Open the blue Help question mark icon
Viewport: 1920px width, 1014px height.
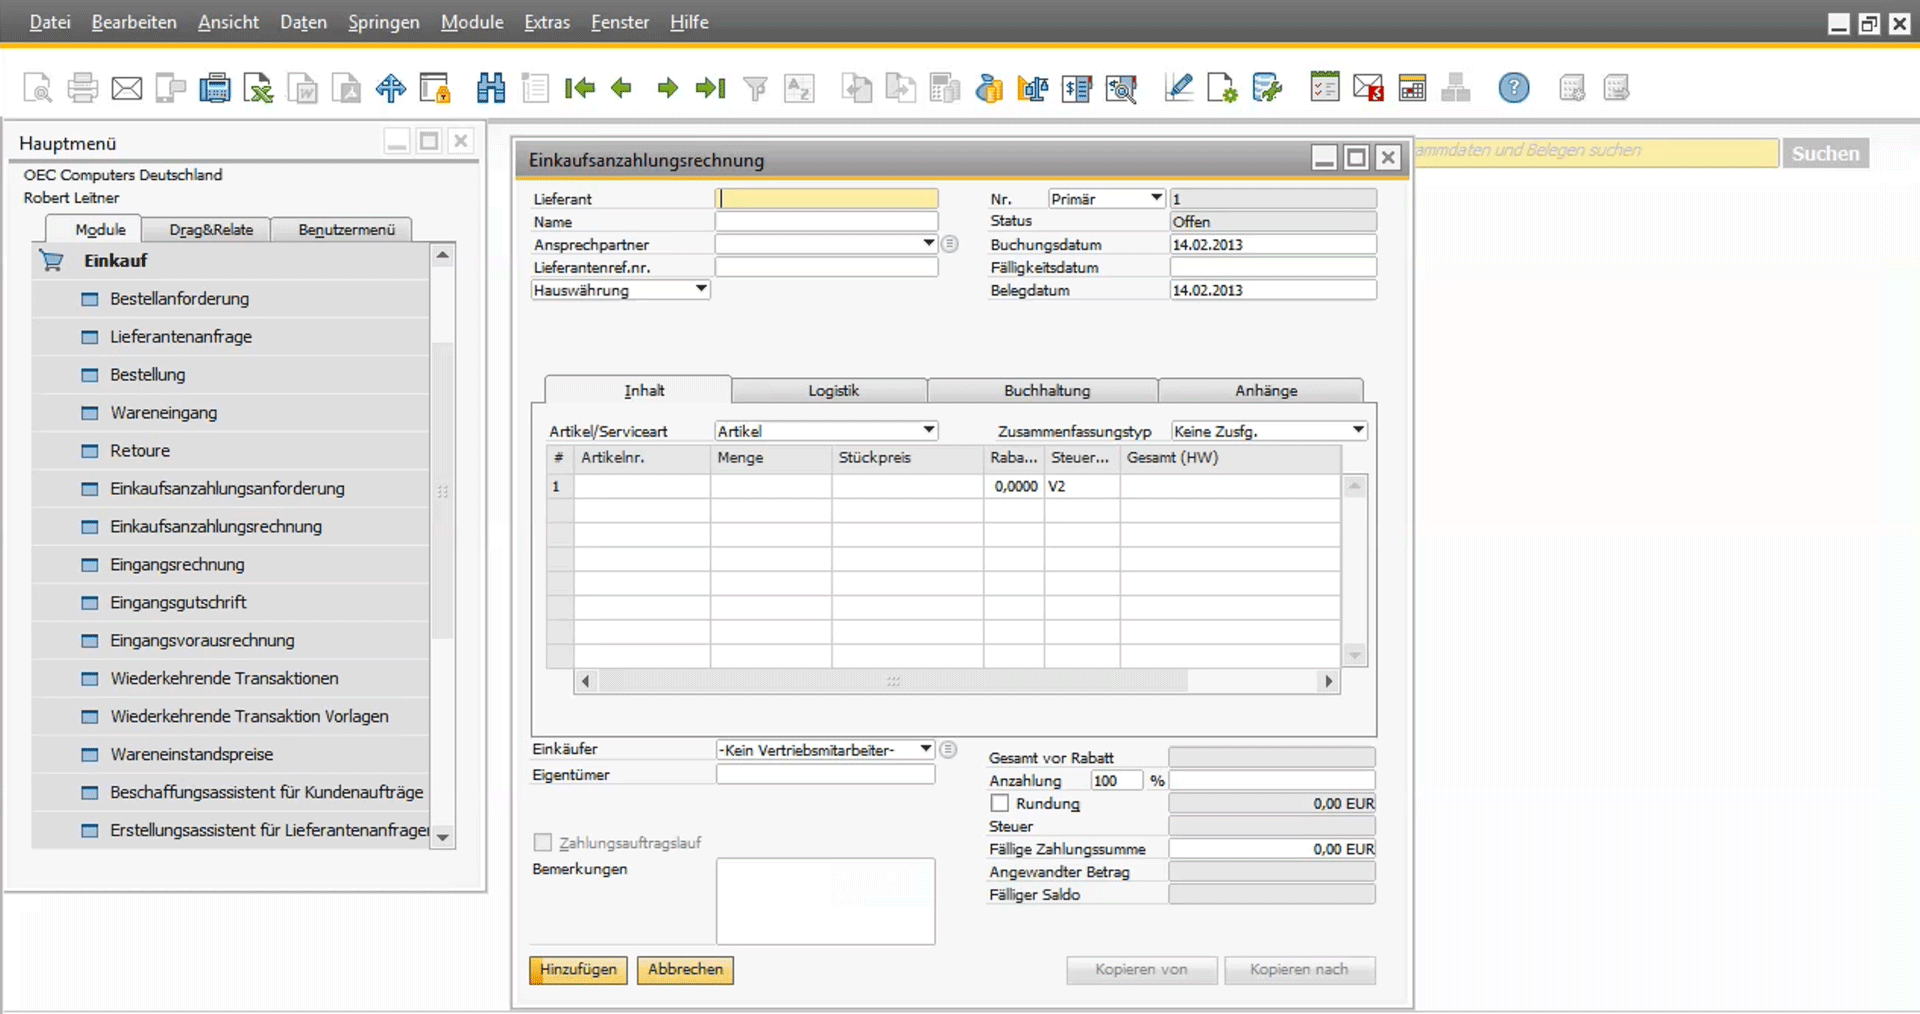[1513, 88]
